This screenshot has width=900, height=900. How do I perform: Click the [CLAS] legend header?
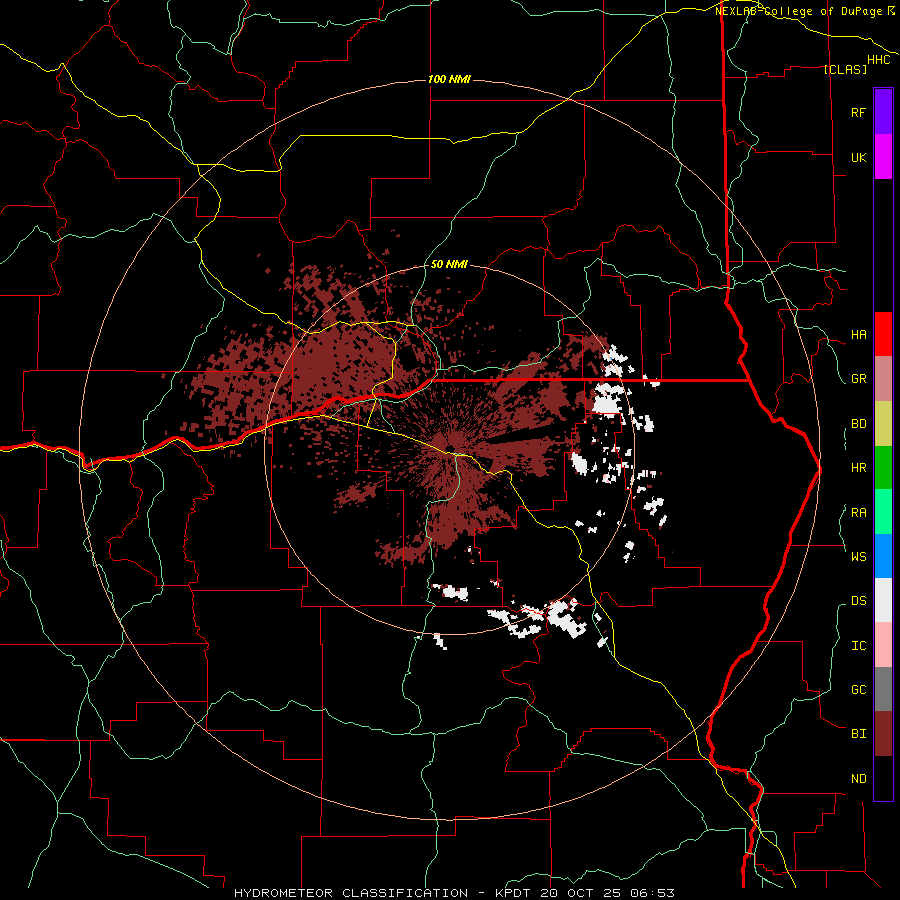(x=845, y=69)
